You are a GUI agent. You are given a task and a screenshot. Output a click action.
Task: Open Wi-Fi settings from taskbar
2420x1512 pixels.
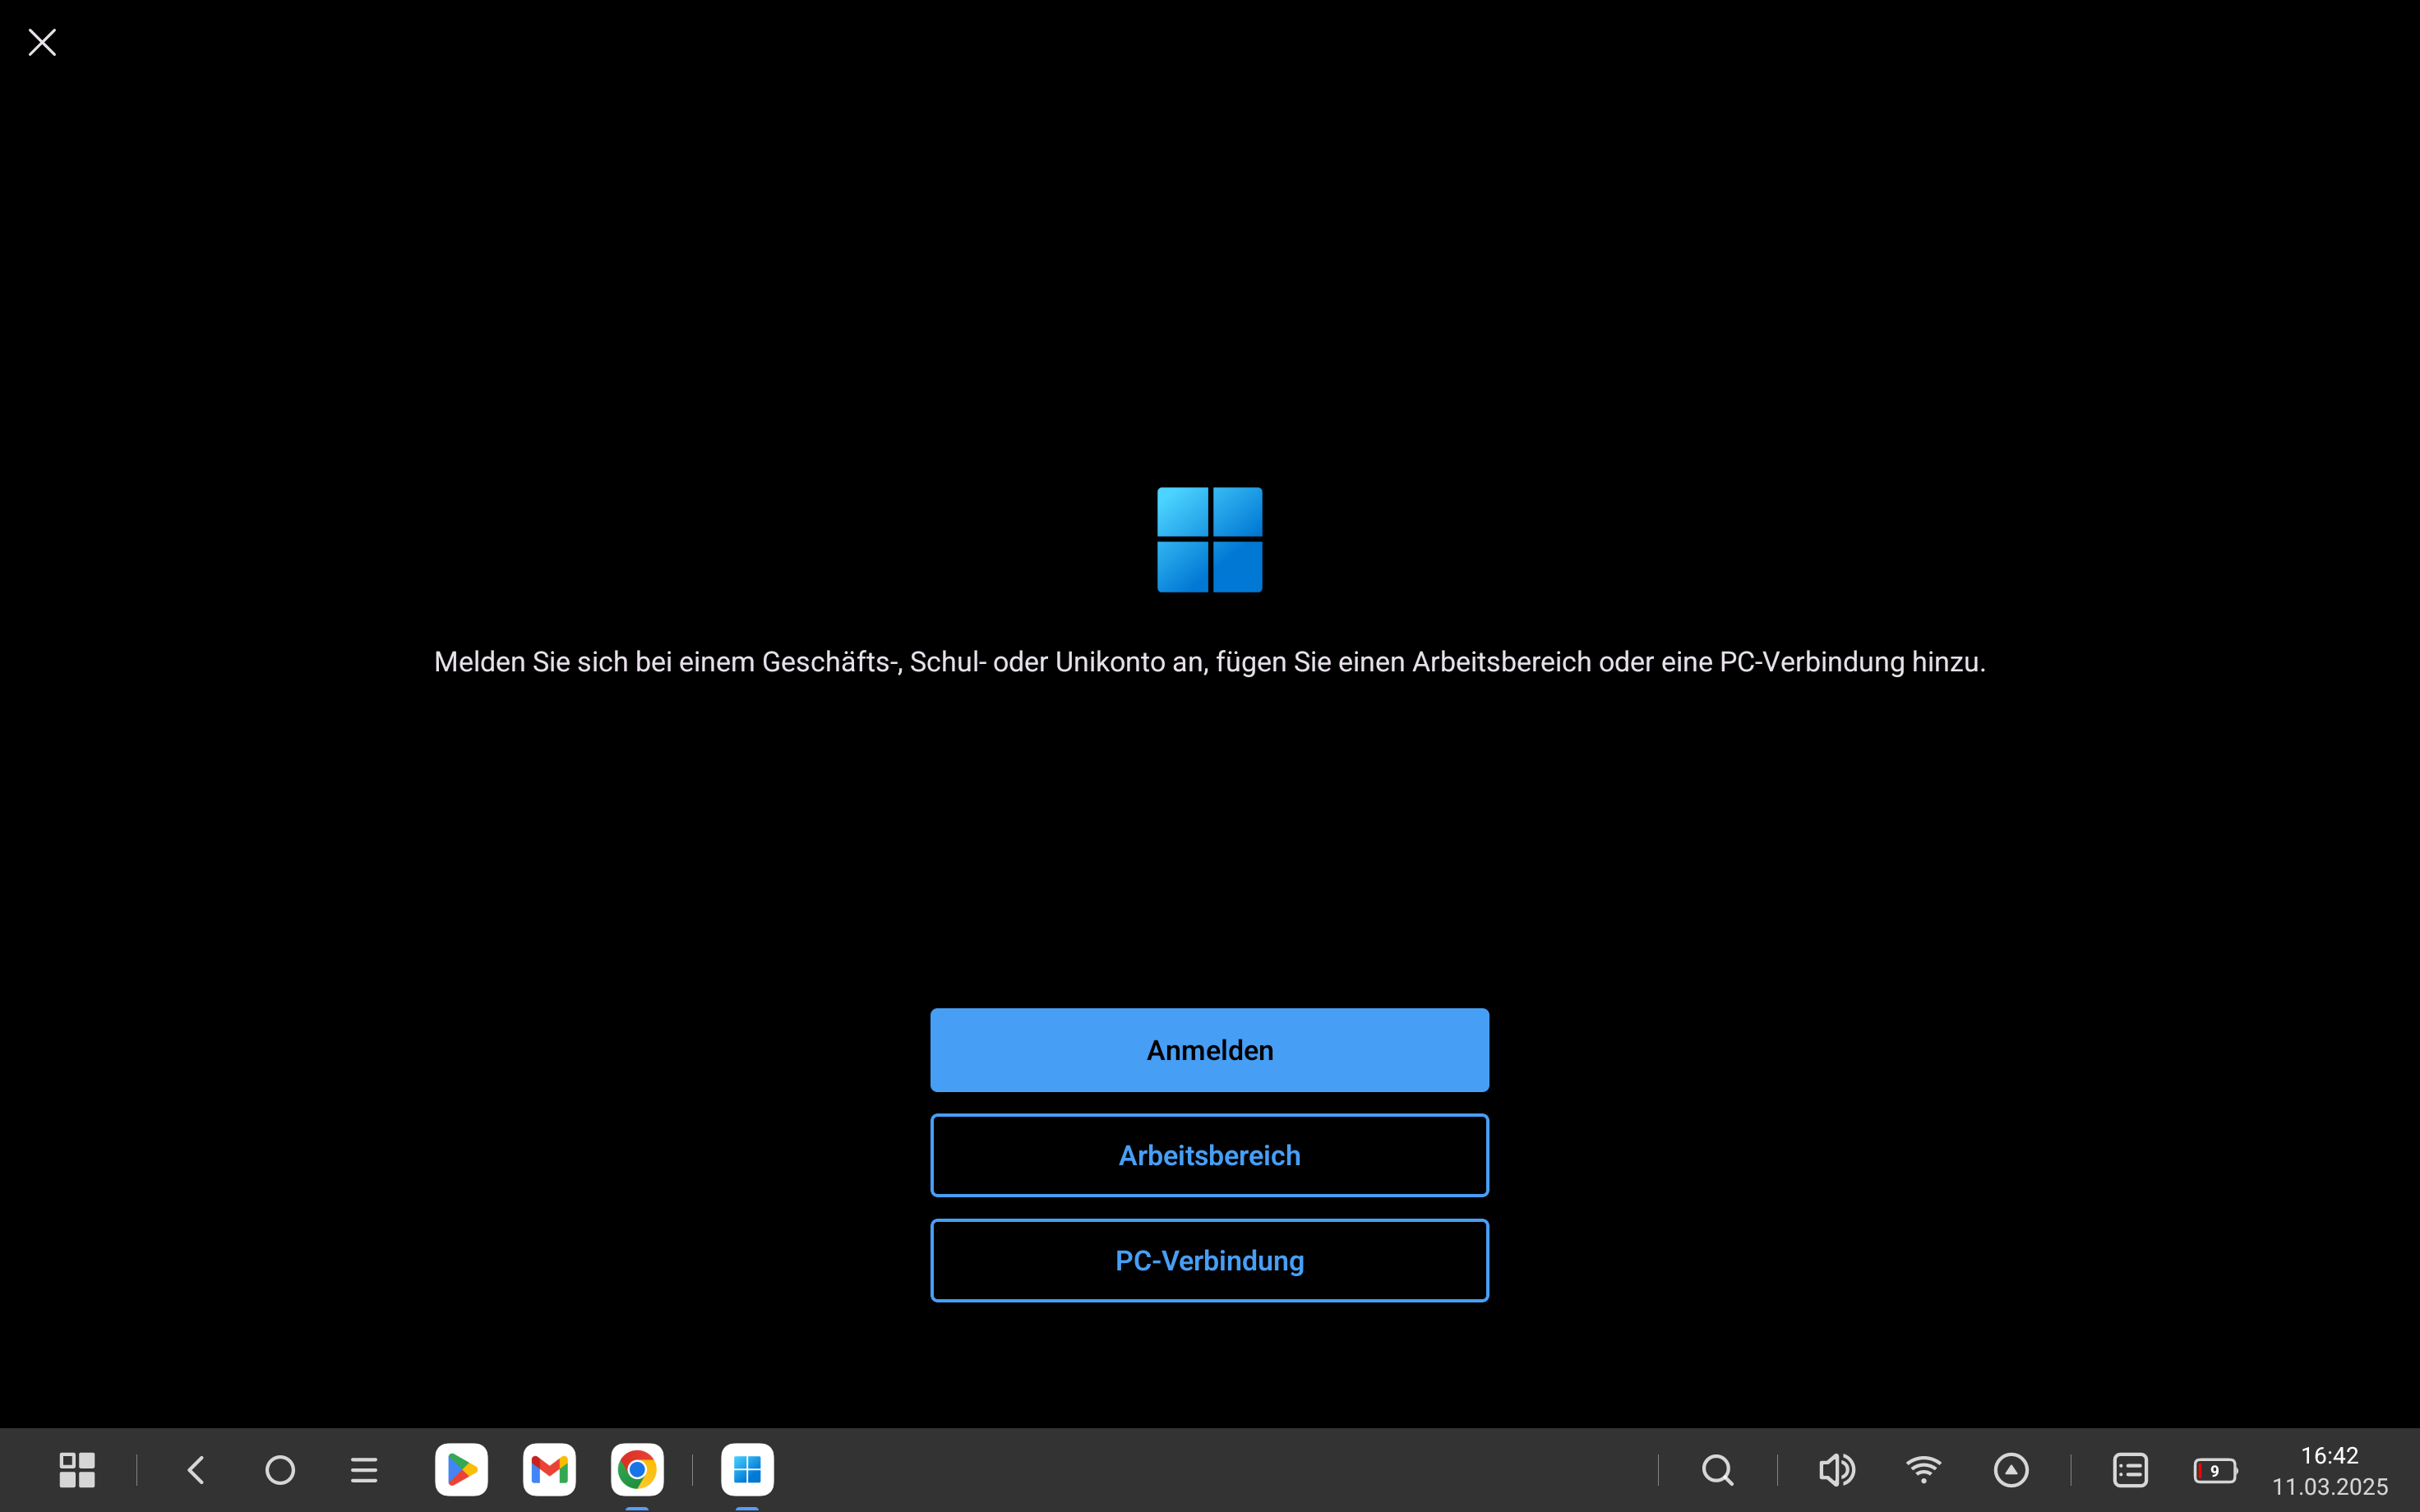[x=1923, y=1470]
